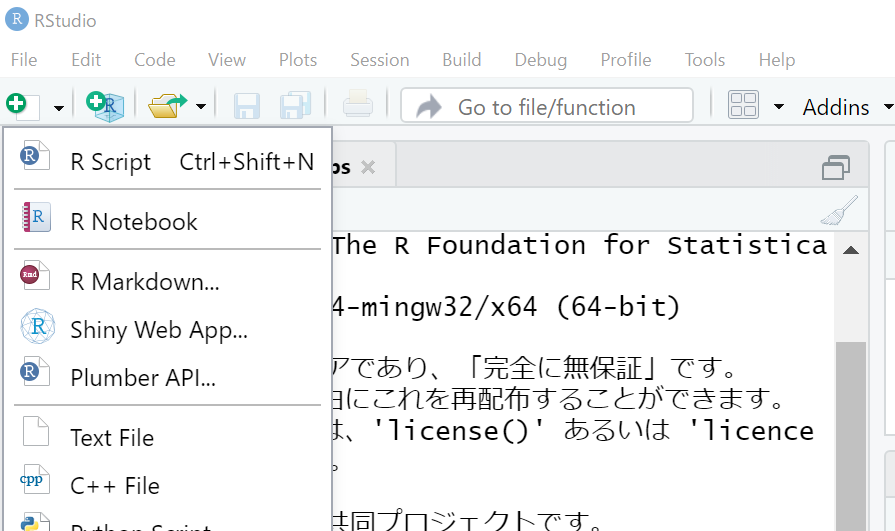The image size is (895, 531).
Task: Open the Code menu
Action: click(x=155, y=60)
